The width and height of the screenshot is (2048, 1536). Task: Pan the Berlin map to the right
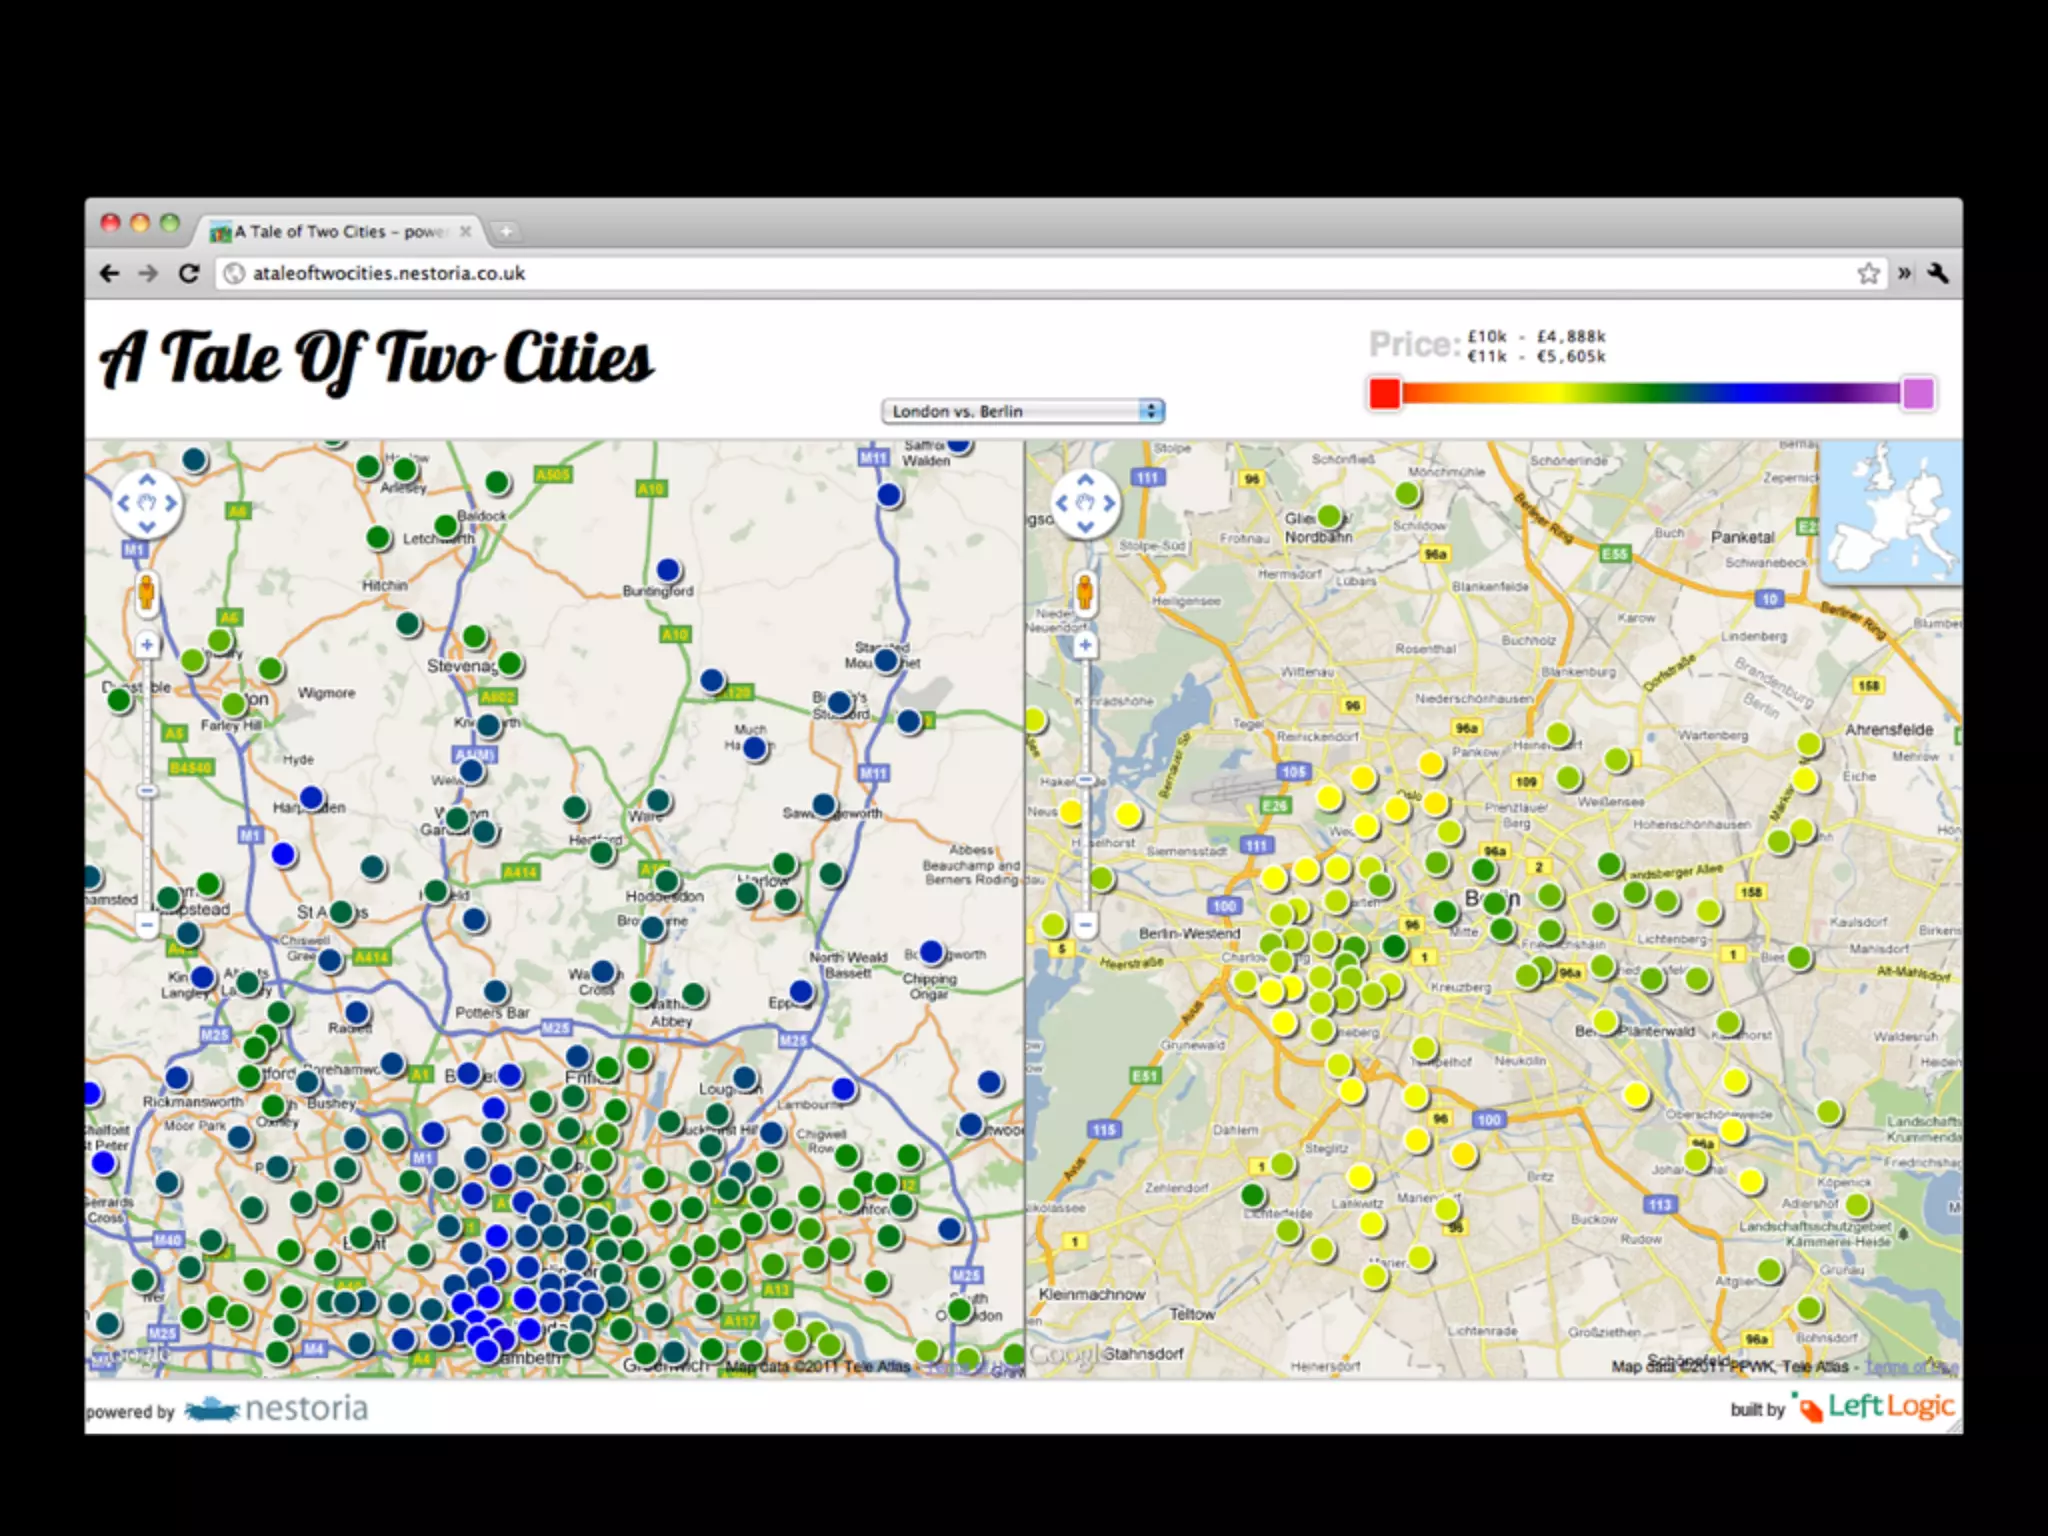click(x=1109, y=503)
